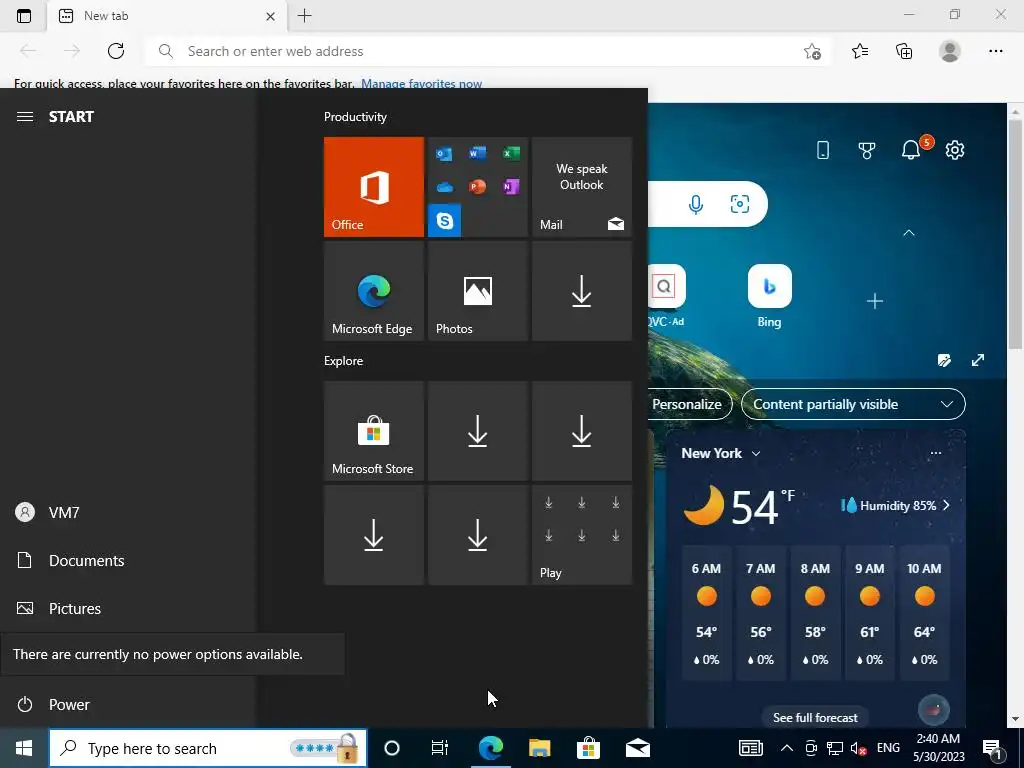Screen dimensions: 1024x768
Task: Open the Edge profile avatar
Action: tap(950, 51)
